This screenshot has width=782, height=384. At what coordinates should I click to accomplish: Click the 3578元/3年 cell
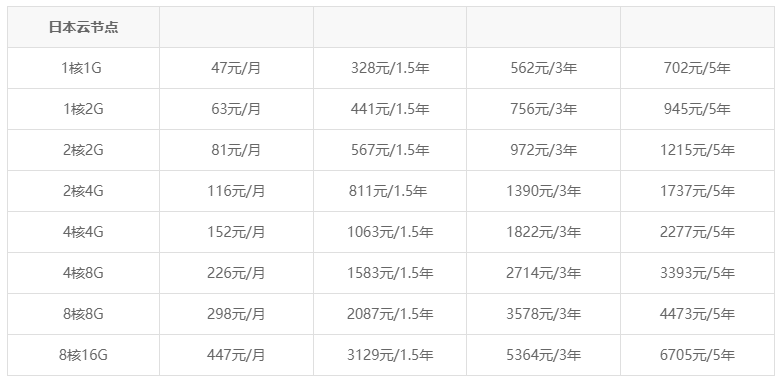pyautogui.click(x=544, y=314)
